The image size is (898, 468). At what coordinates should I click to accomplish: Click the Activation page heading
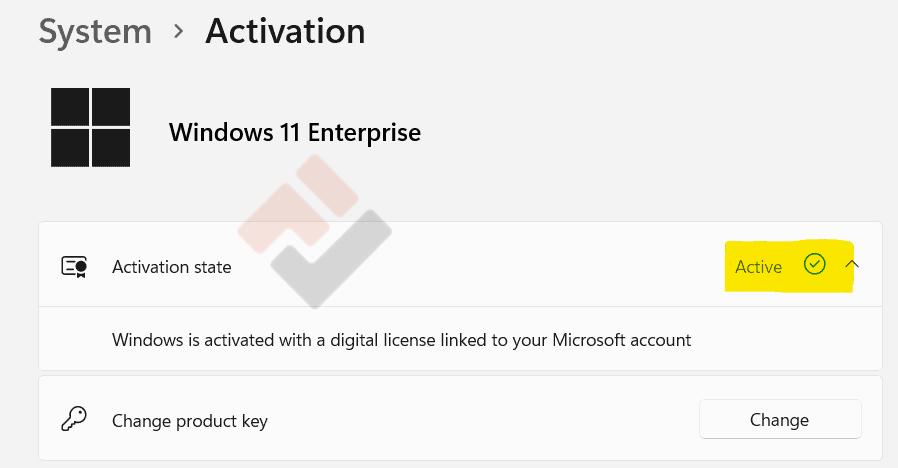[x=285, y=32]
